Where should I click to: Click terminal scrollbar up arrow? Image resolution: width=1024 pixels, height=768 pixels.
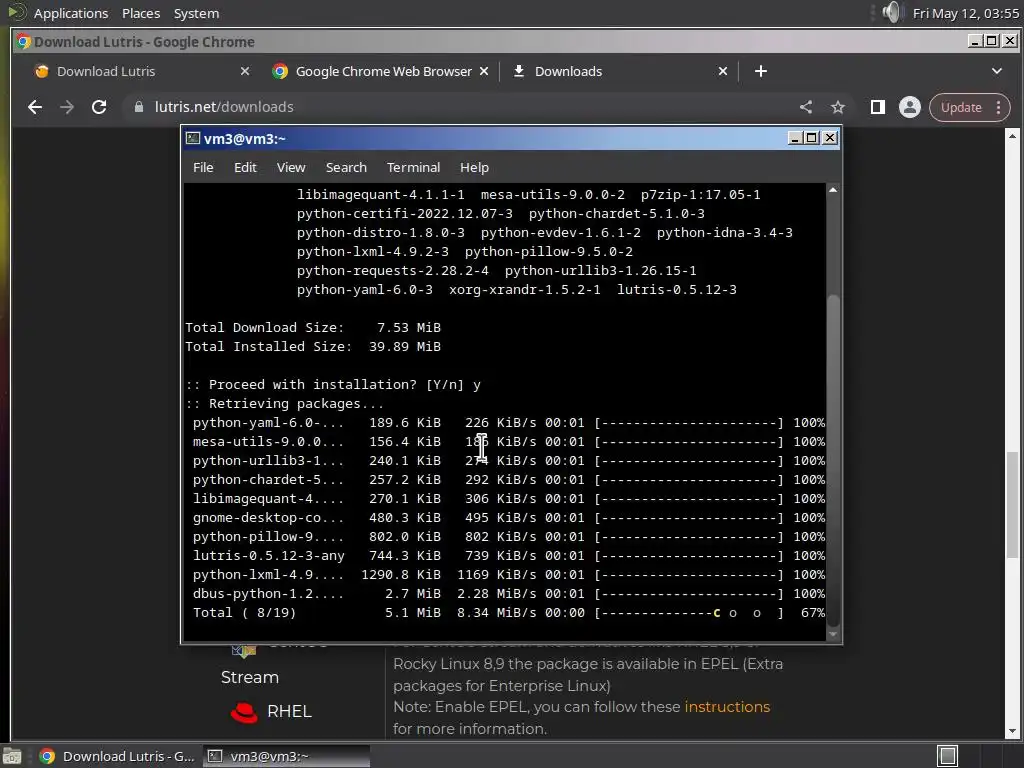(x=833, y=190)
